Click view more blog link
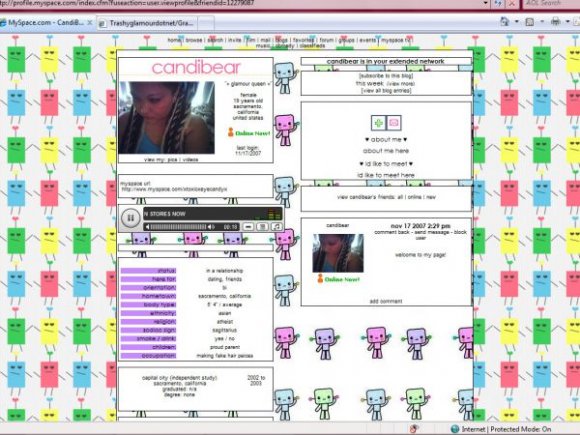Viewport: 580px width, 435px height. coord(401,84)
